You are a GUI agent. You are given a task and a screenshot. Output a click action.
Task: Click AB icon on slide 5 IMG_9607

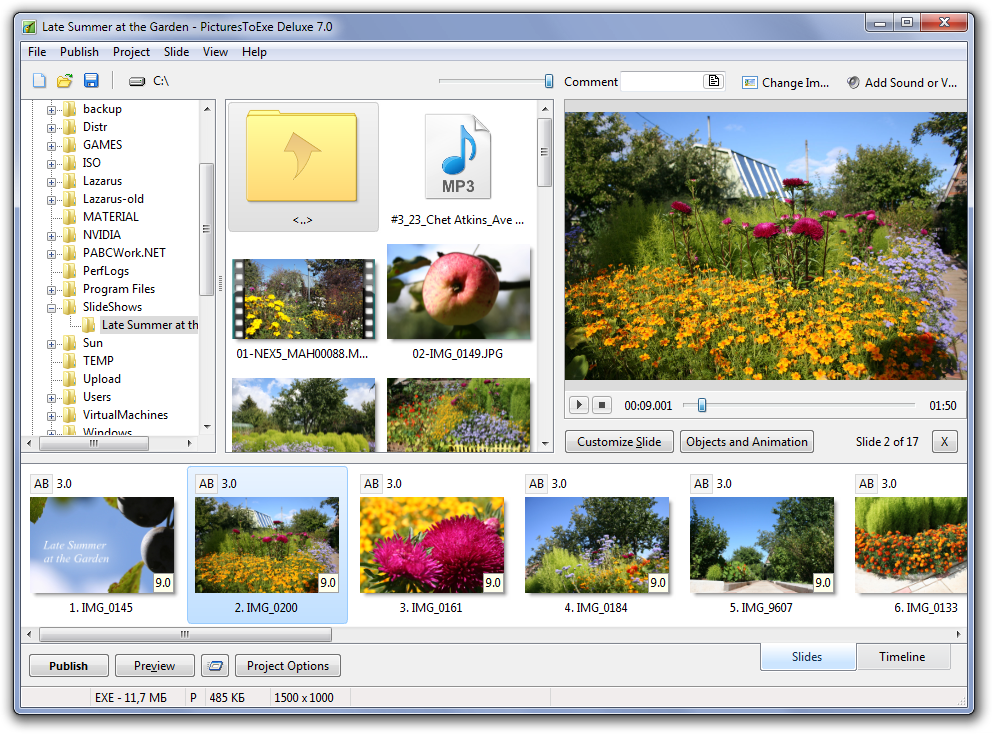(701, 484)
